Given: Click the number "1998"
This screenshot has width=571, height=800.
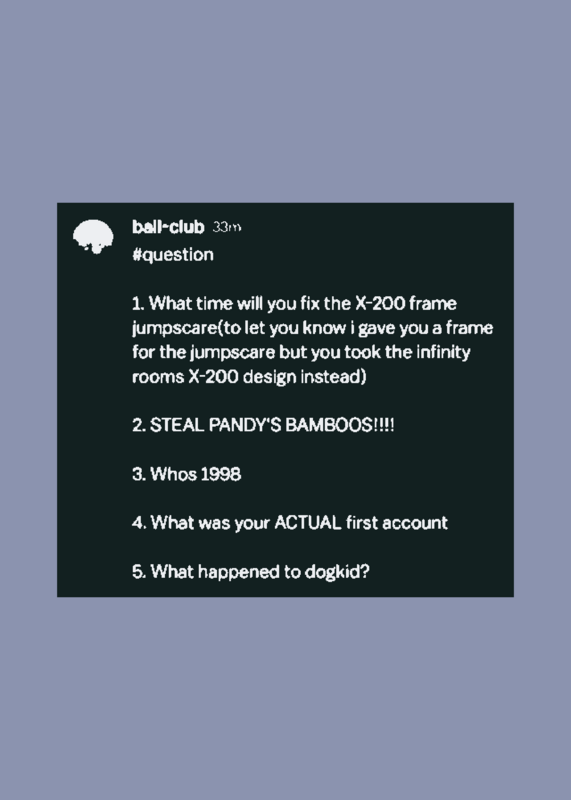Looking at the screenshot, I should pos(220,474).
